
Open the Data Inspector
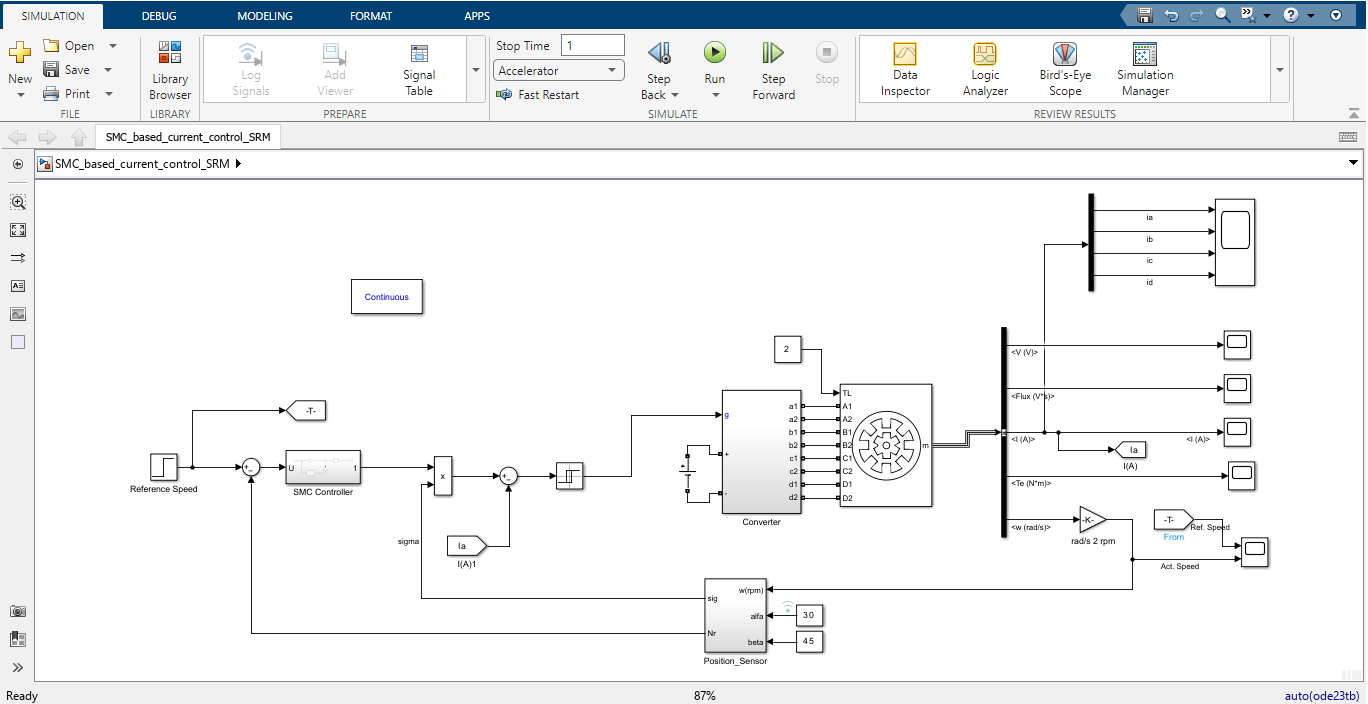pos(904,69)
